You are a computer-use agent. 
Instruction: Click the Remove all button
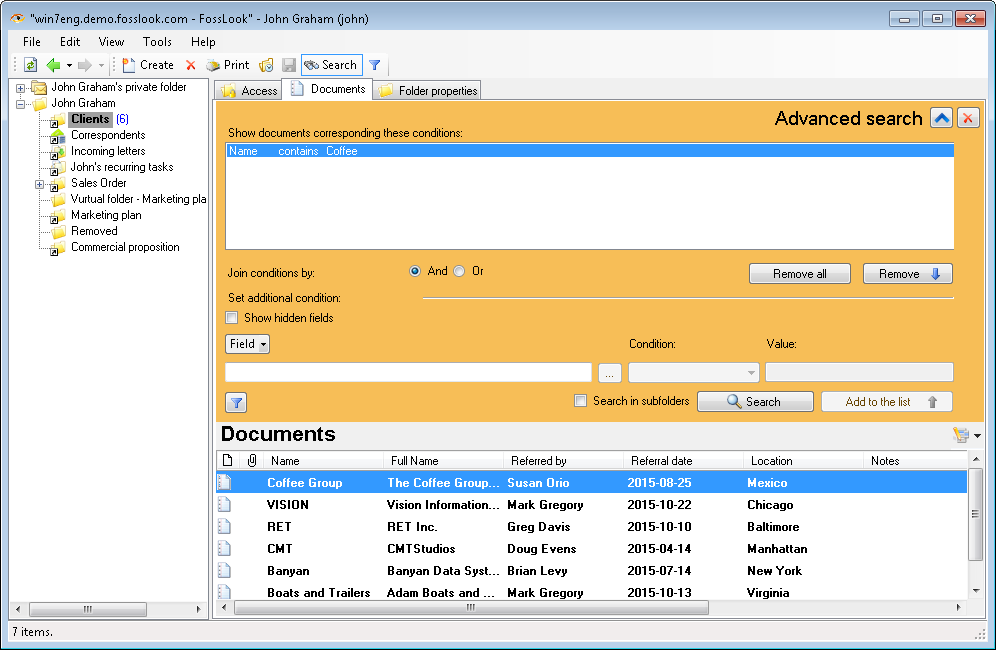pyautogui.click(x=800, y=274)
